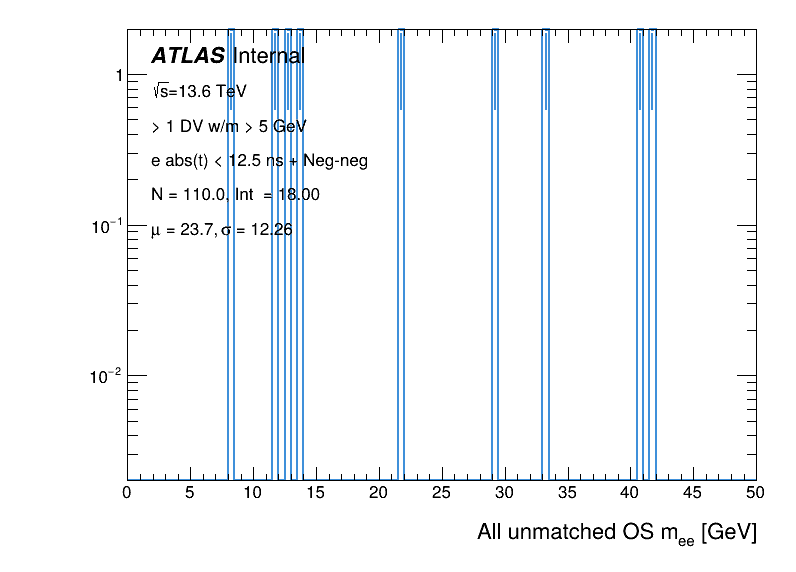796x572 pixels.
Task: Select the y-axis label 10⁻²
Action: [106, 376]
